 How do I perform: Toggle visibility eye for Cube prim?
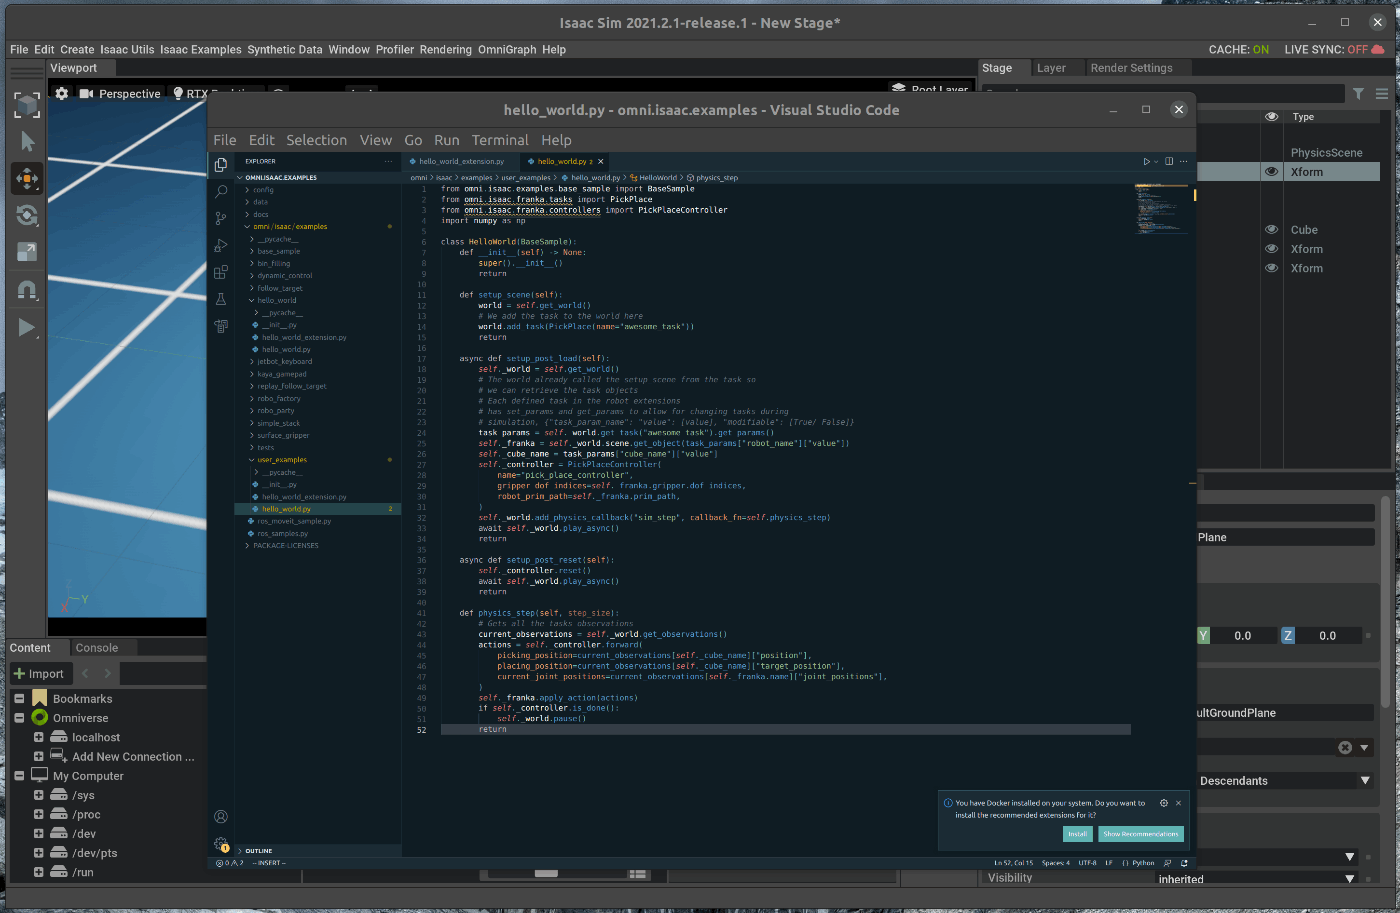coord(1271,230)
